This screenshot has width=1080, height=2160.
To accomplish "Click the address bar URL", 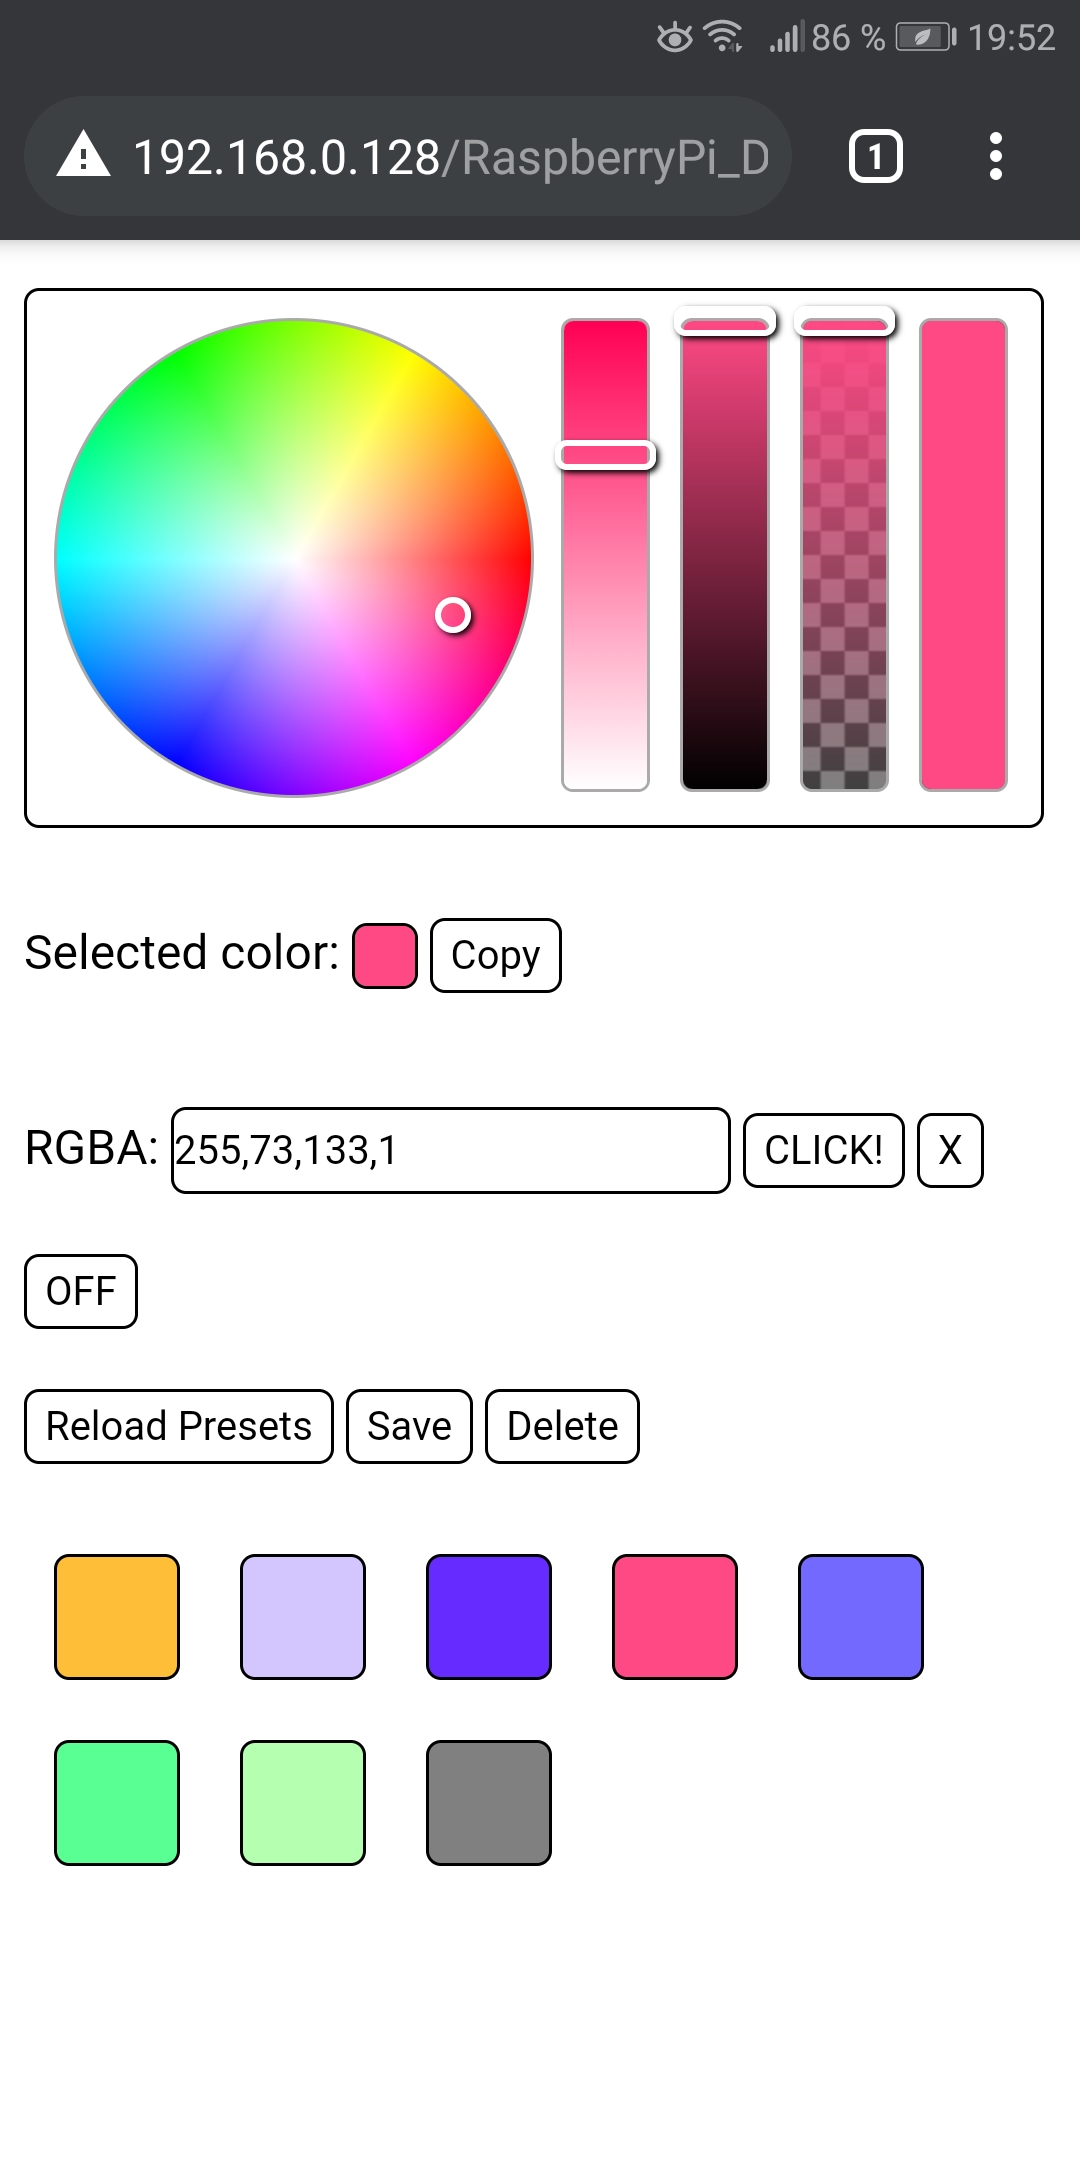I will click(450, 157).
